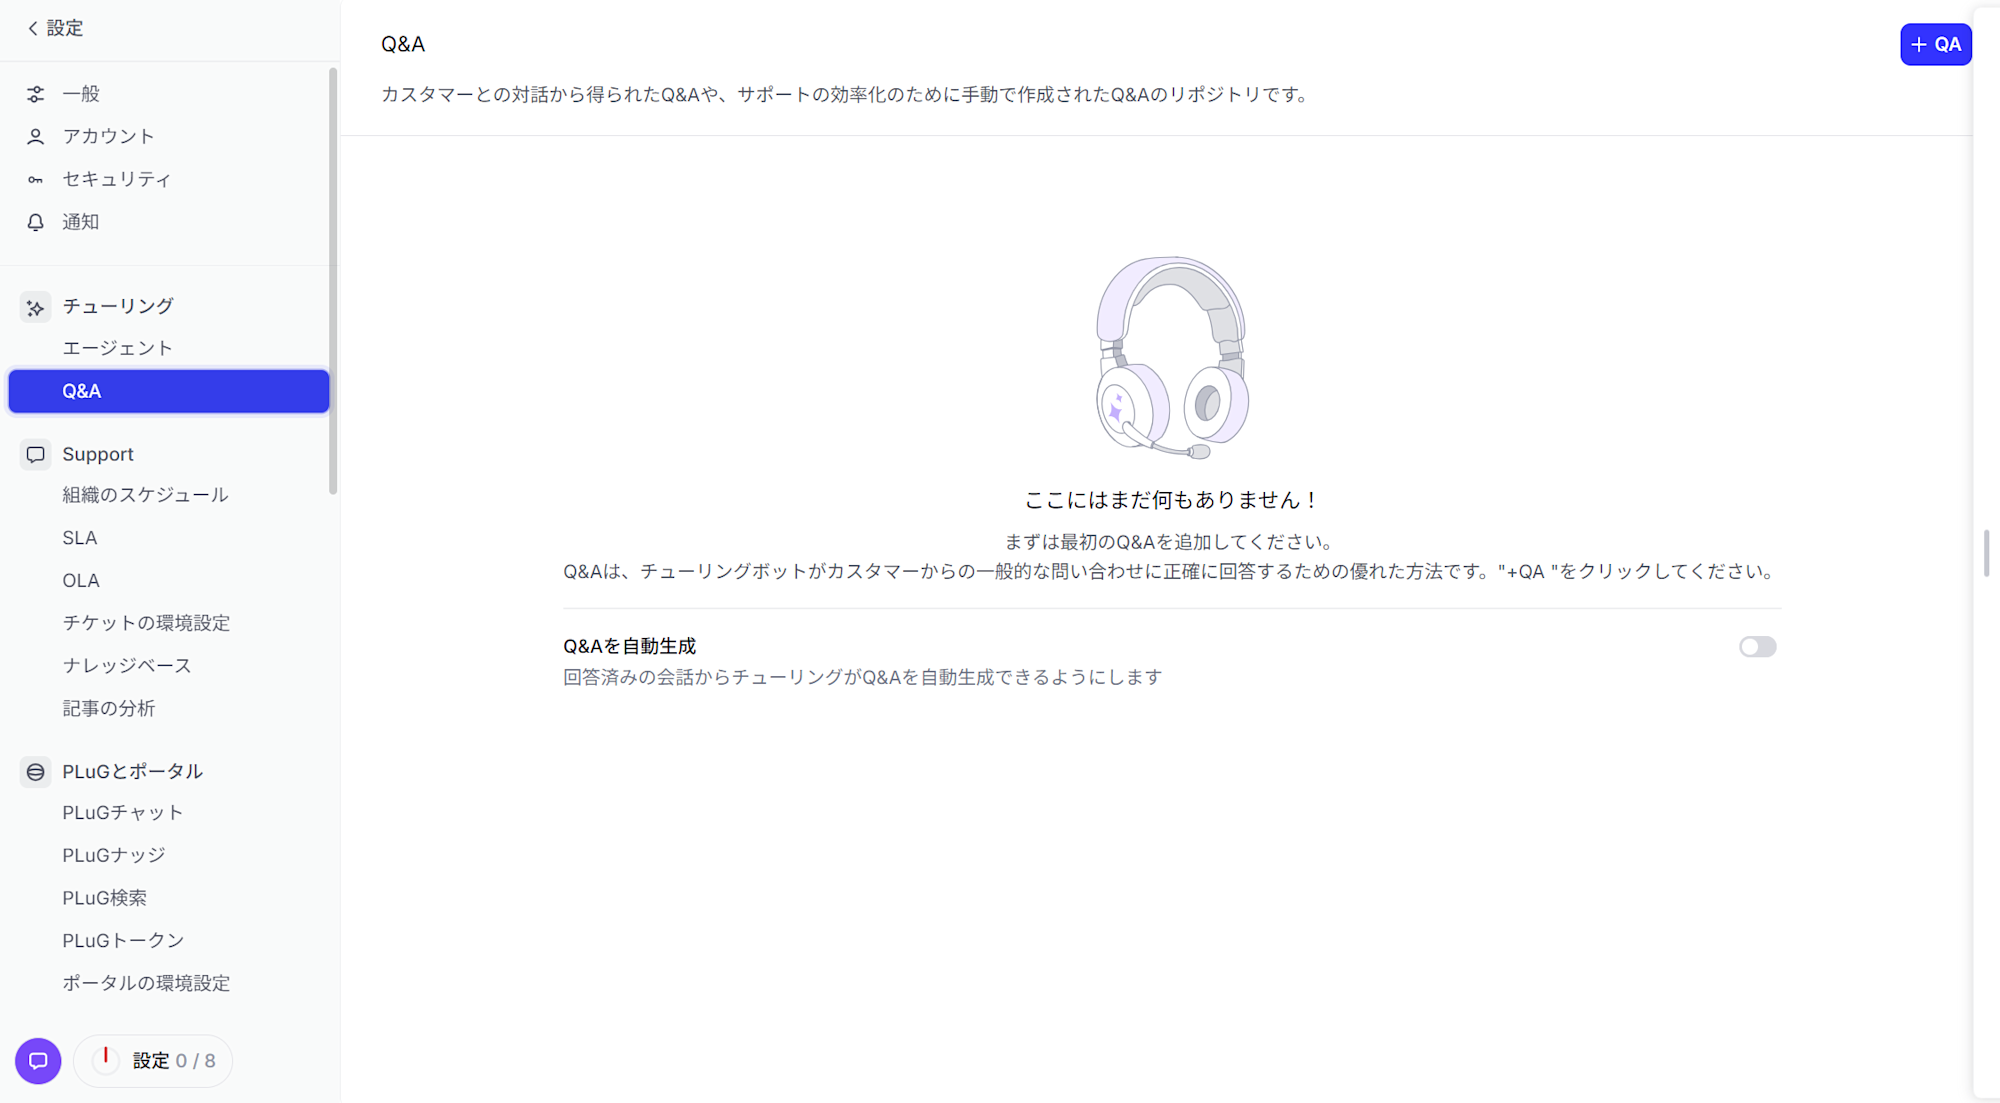
Task: Click the チューリング sparkle icon
Action: pyautogui.click(x=35, y=306)
